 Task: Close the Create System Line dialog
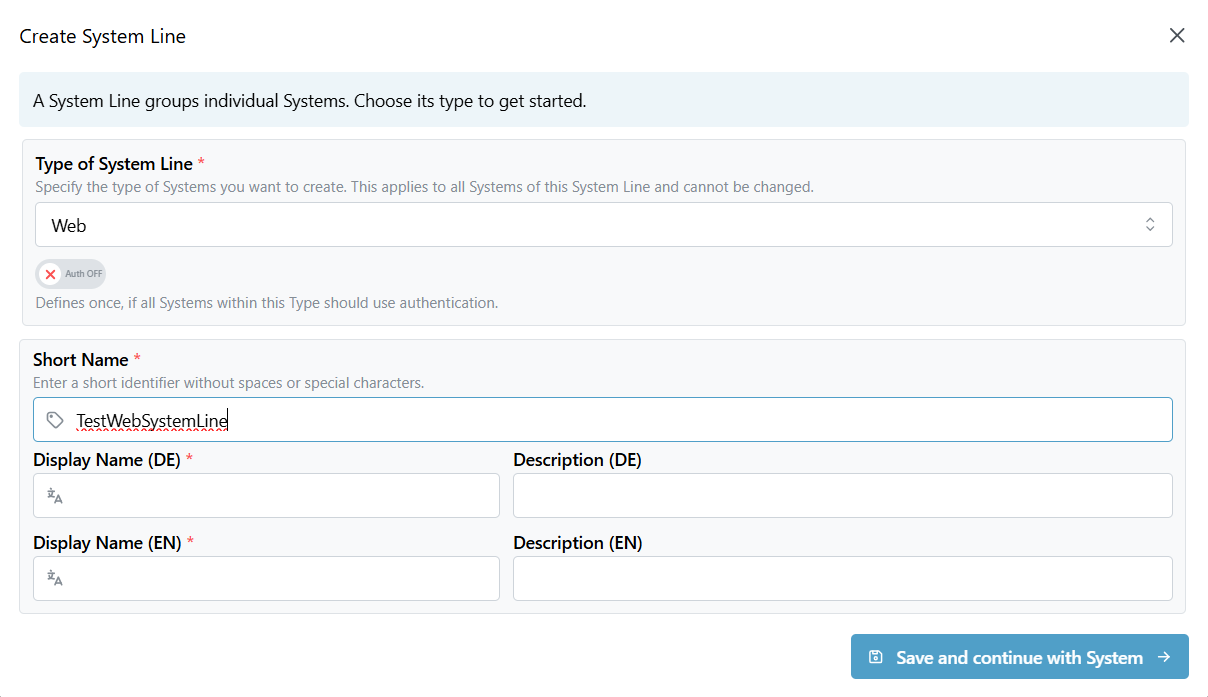(1177, 36)
